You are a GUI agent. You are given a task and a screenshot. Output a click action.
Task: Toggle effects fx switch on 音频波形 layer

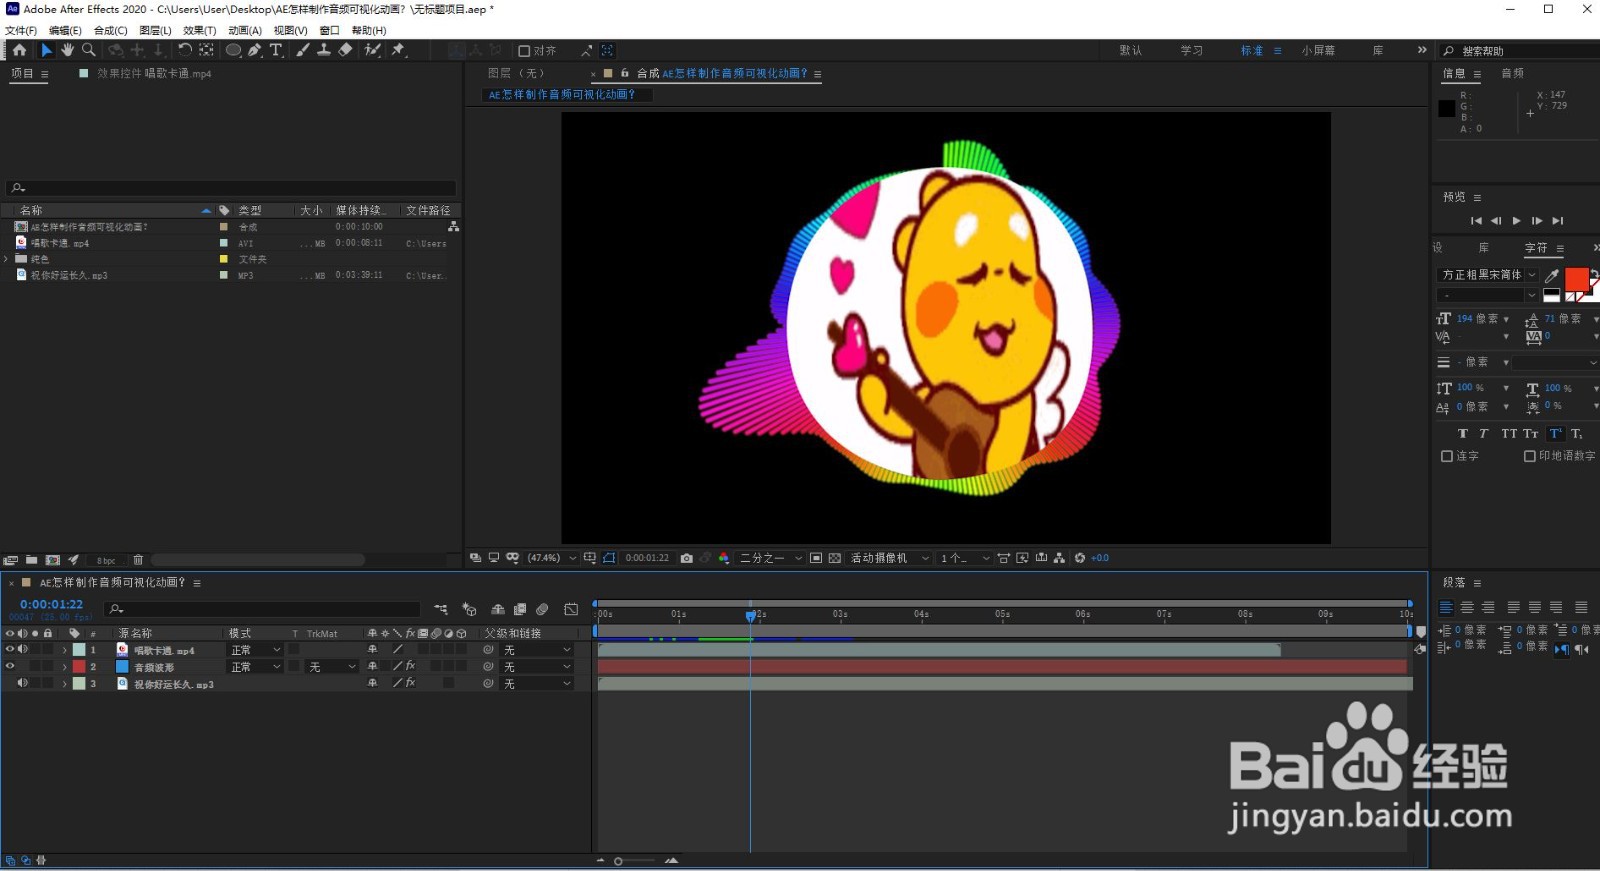410,666
